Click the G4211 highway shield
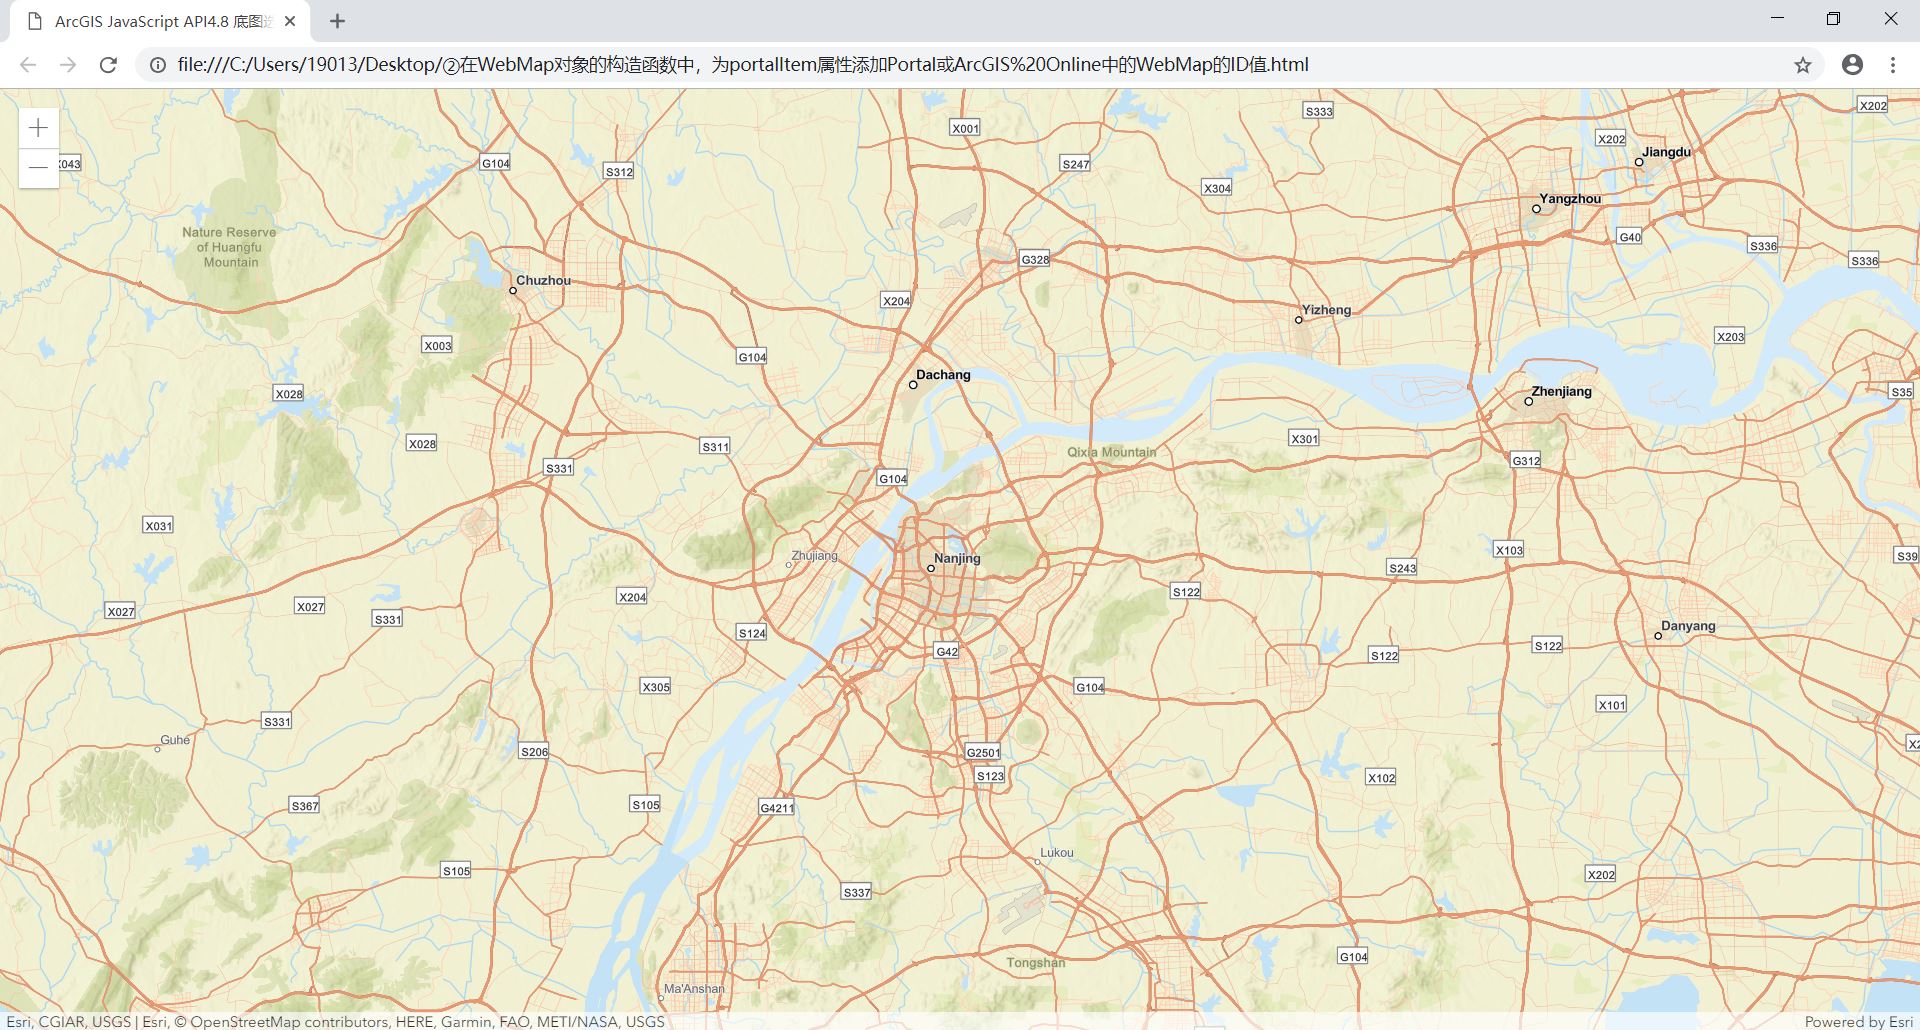Image resolution: width=1920 pixels, height=1030 pixels. [776, 807]
